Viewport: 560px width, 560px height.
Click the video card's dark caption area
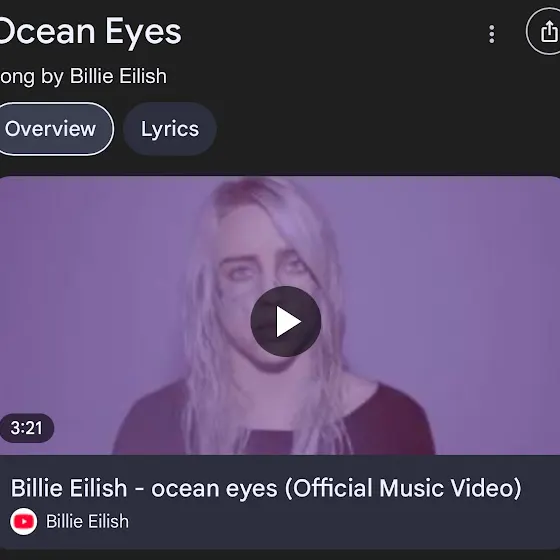[x=280, y=502]
